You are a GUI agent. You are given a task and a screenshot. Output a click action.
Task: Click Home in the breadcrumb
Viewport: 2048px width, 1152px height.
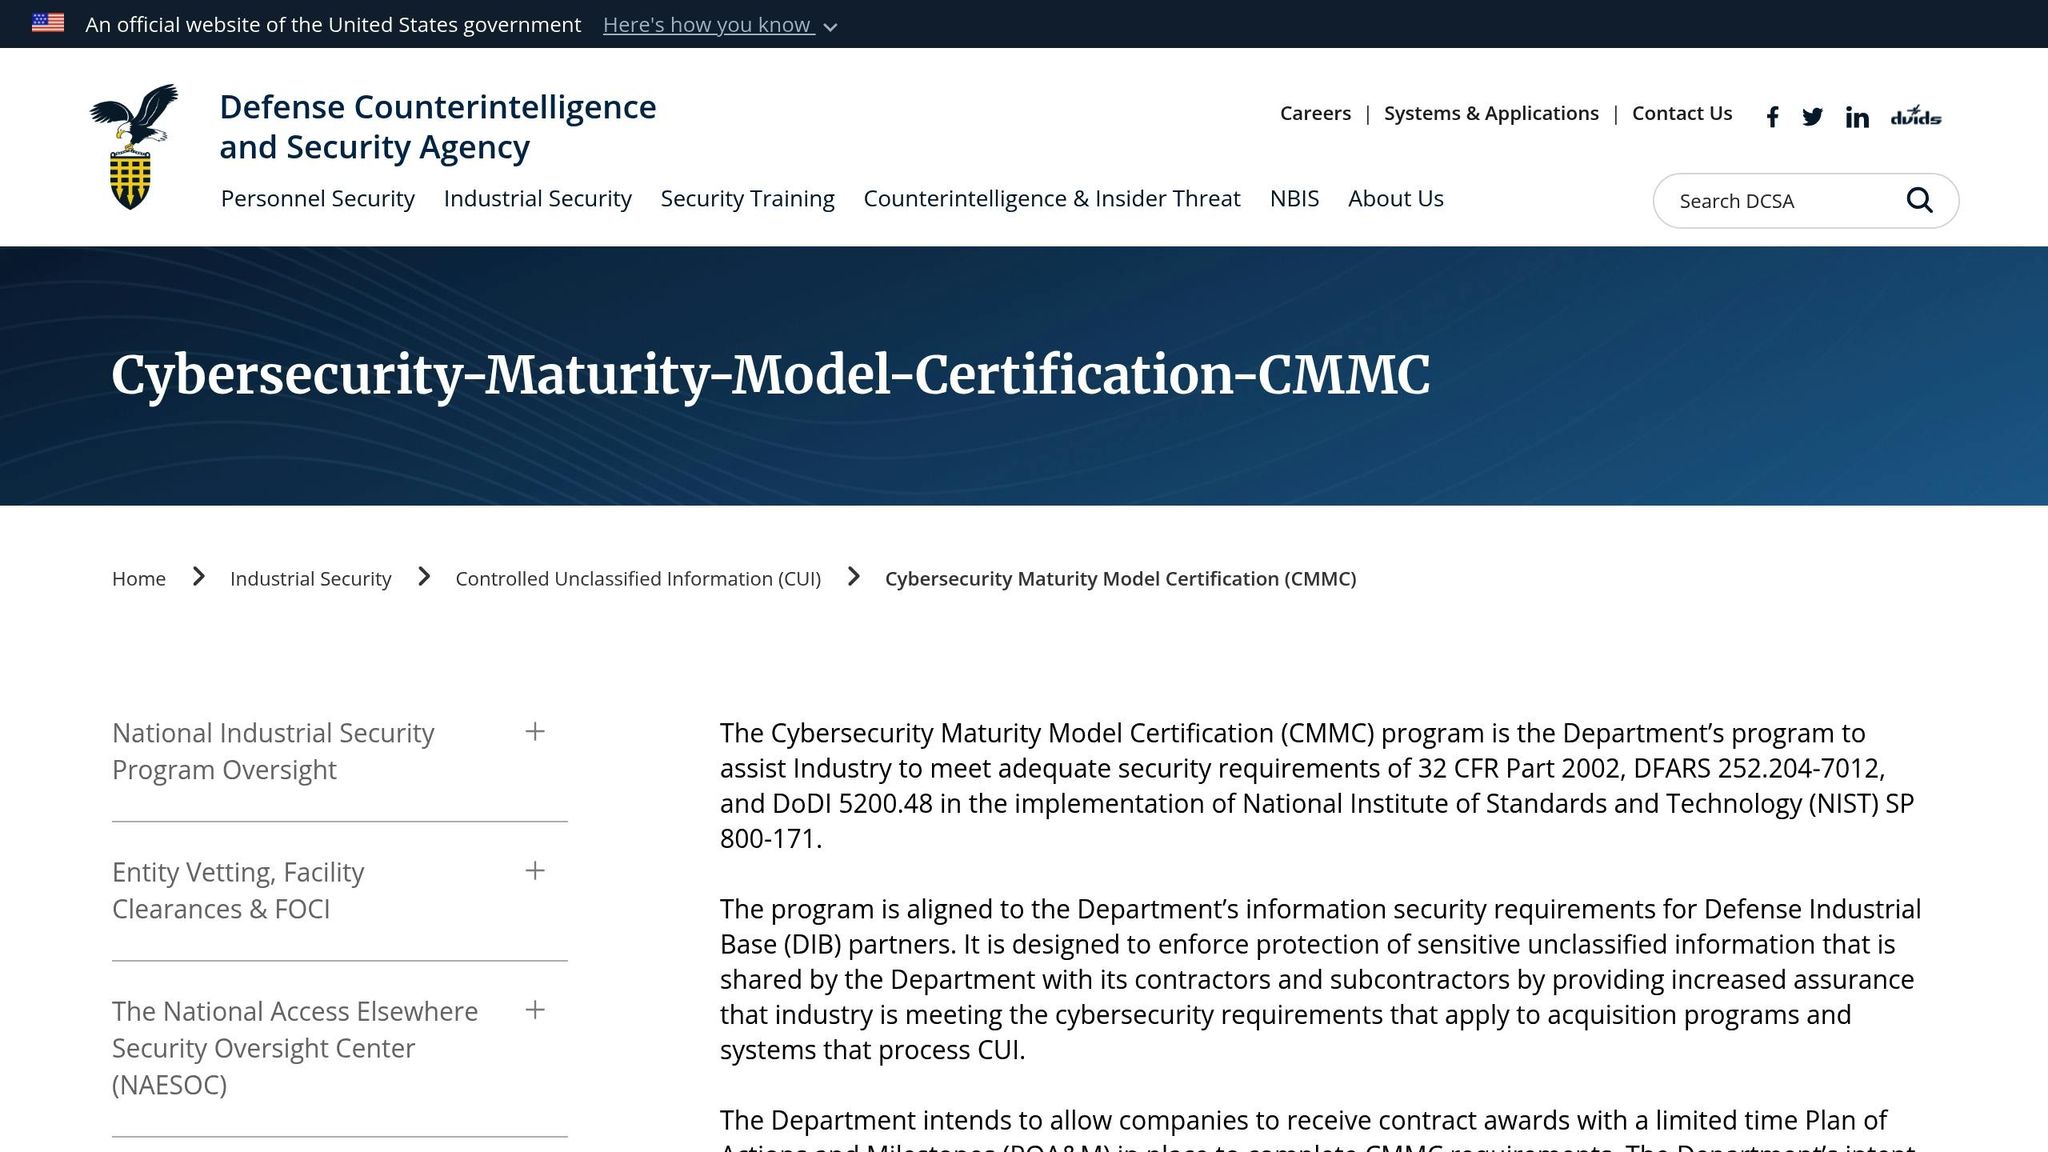(139, 579)
